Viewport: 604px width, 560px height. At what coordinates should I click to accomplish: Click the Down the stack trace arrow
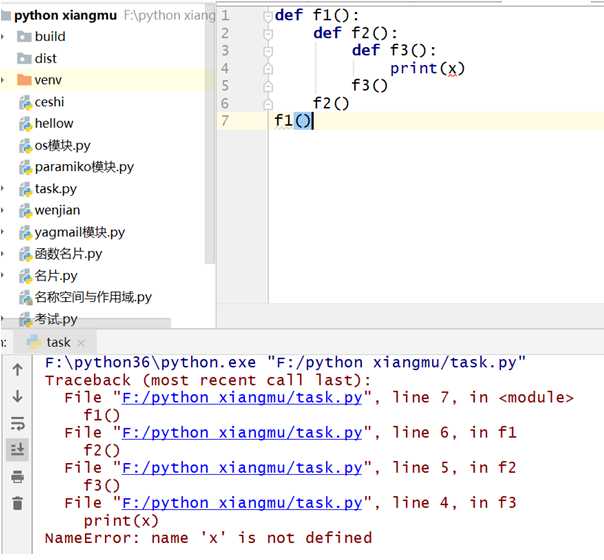click(17, 396)
